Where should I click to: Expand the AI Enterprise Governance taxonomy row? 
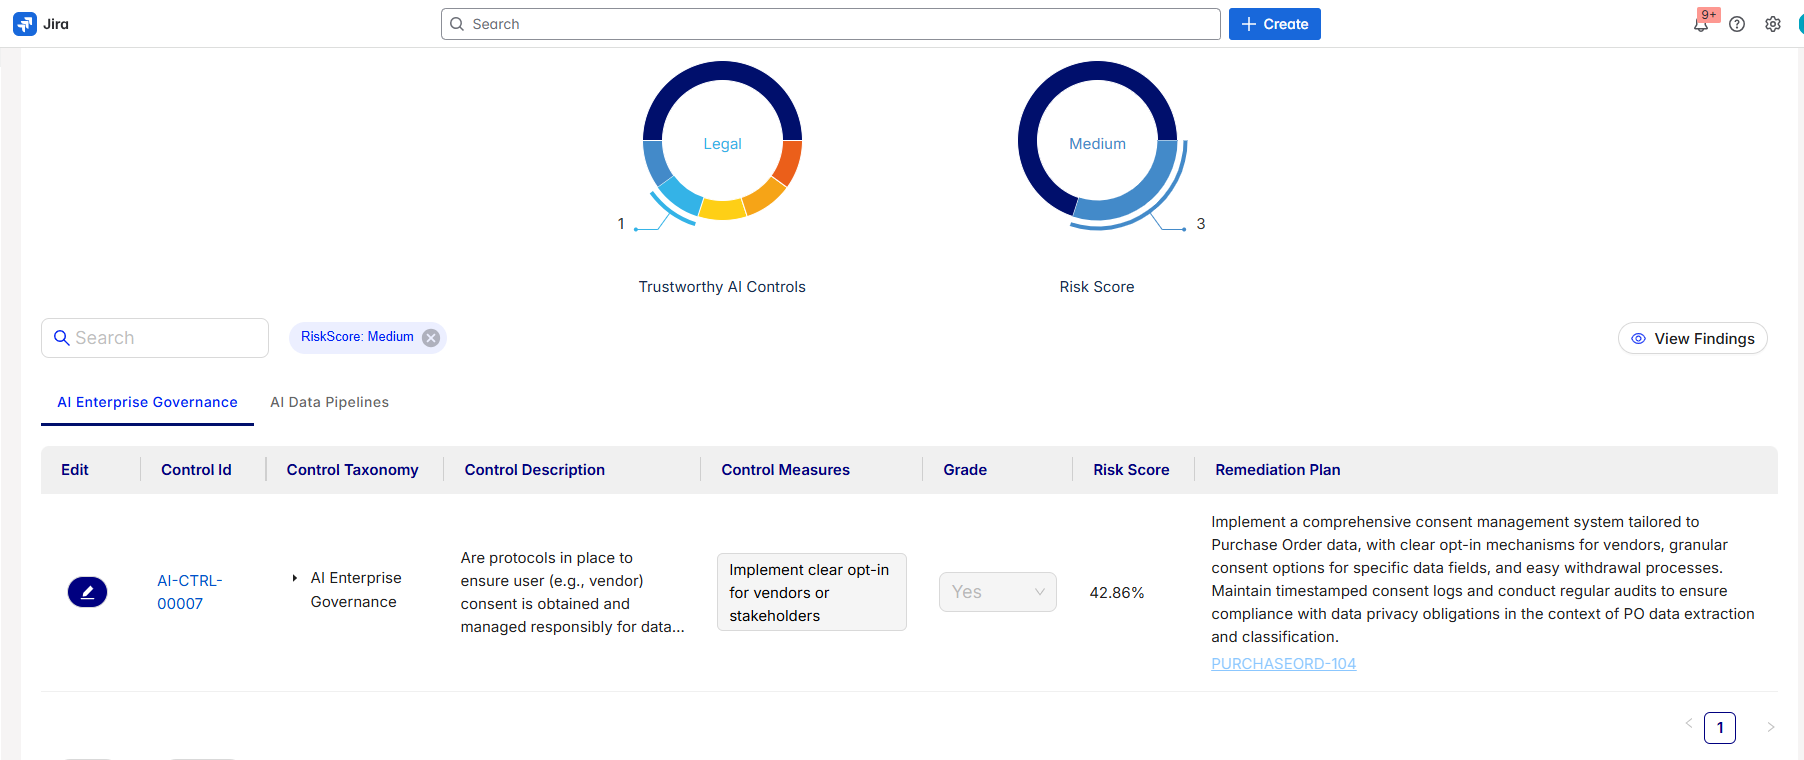click(x=295, y=578)
